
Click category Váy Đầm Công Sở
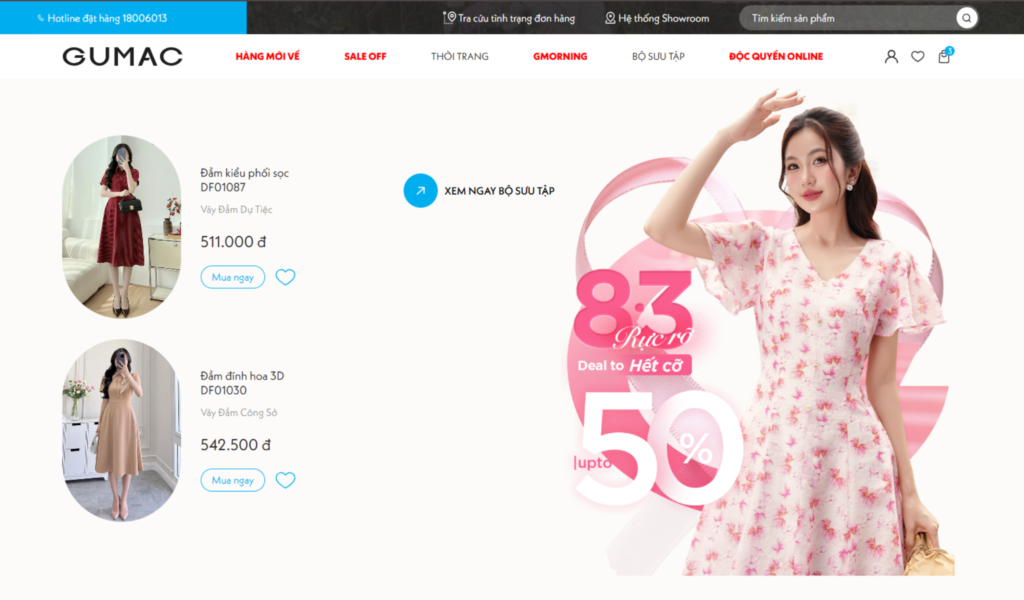[x=238, y=413]
